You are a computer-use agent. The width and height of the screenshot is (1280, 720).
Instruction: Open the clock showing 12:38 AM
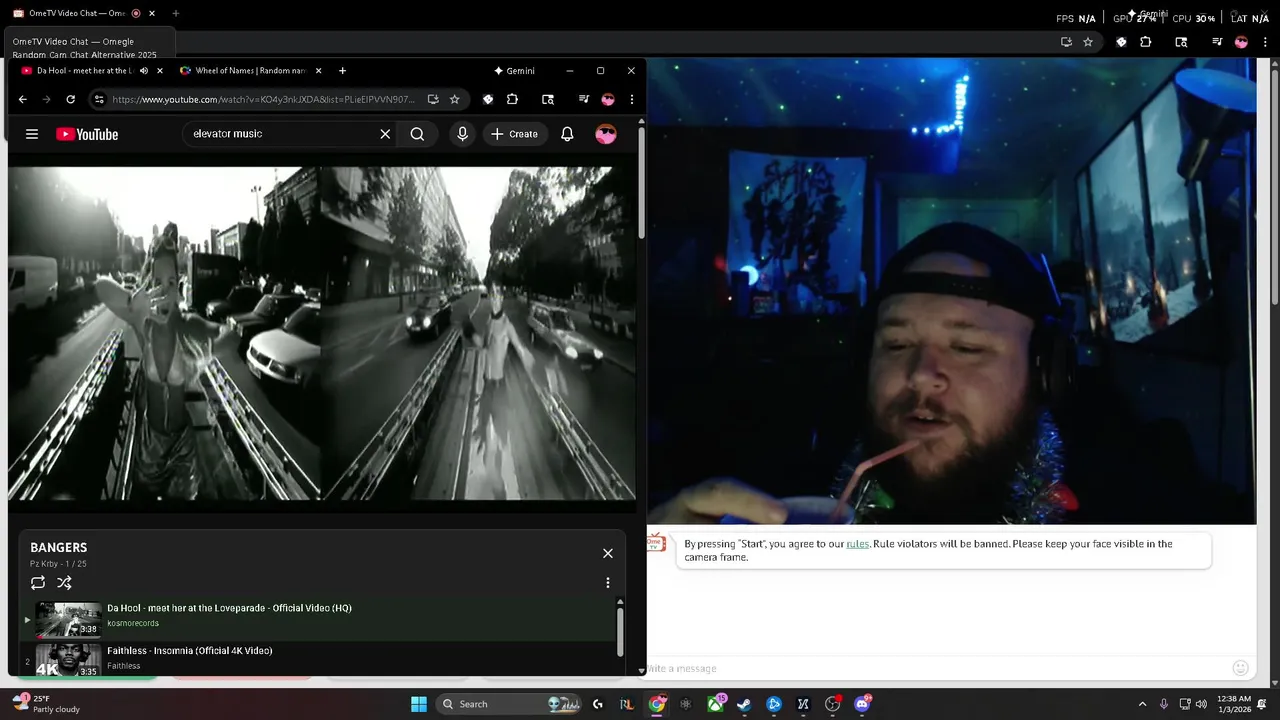click(x=1234, y=704)
